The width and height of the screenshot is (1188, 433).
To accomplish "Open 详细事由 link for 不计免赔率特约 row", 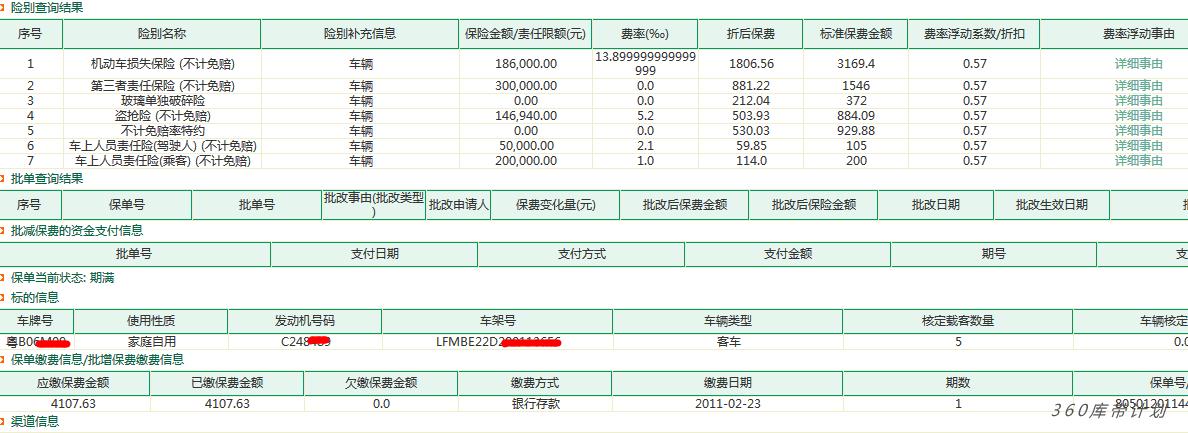I will (x=1138, y=131).
